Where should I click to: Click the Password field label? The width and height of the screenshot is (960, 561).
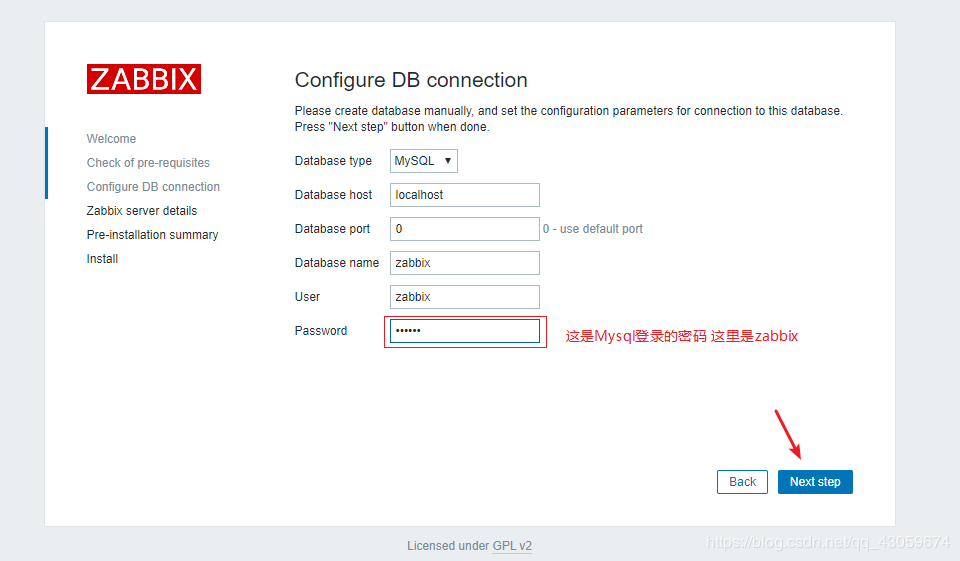tap(321, 331)
